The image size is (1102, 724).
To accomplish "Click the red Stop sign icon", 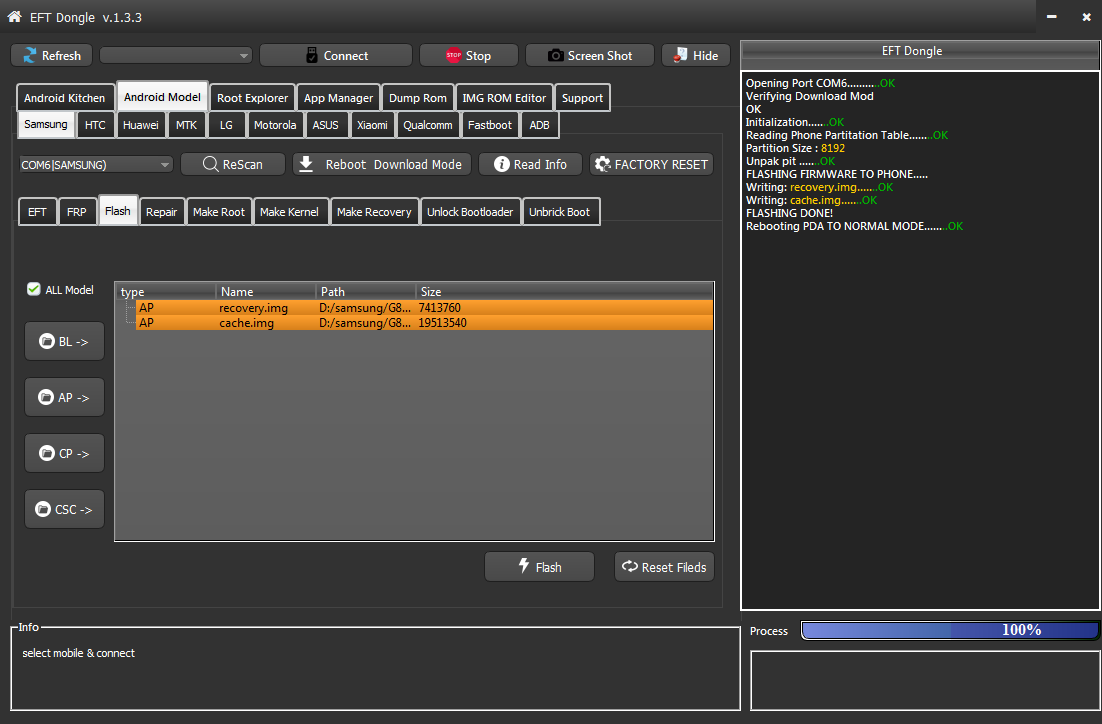I will click(453, 55).
